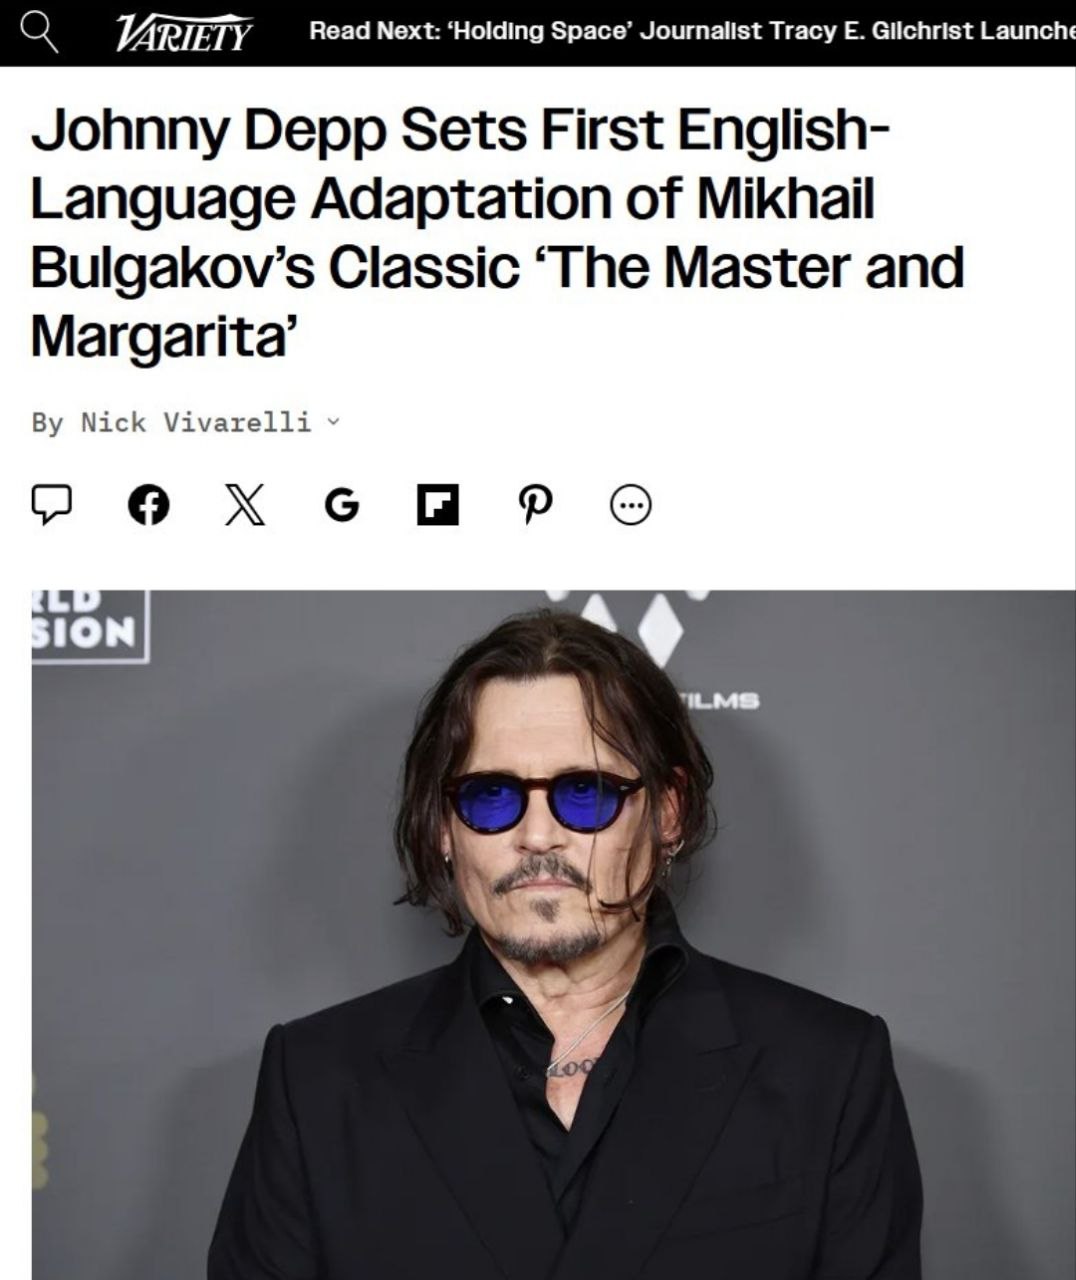Click the 'FILMS' logo behind the actor
The height and width of the screenshot is (1280, 1076).
point(718,701)
